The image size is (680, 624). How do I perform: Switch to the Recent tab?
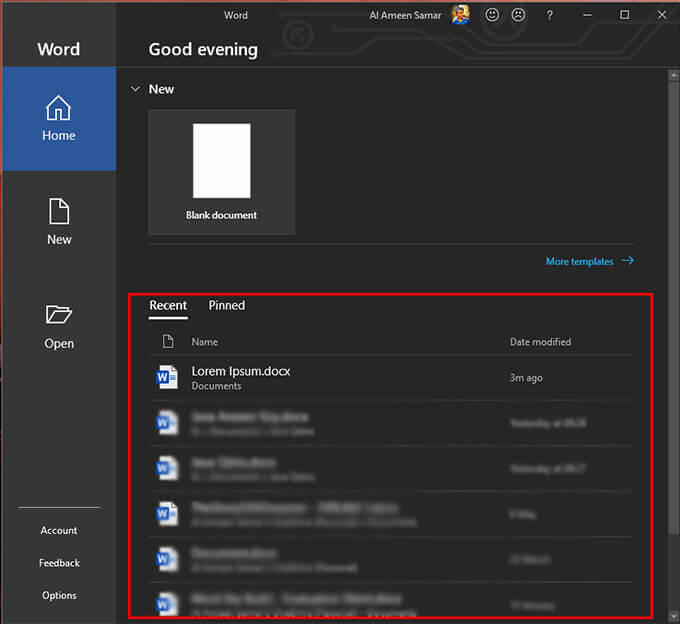click(168, 305)
